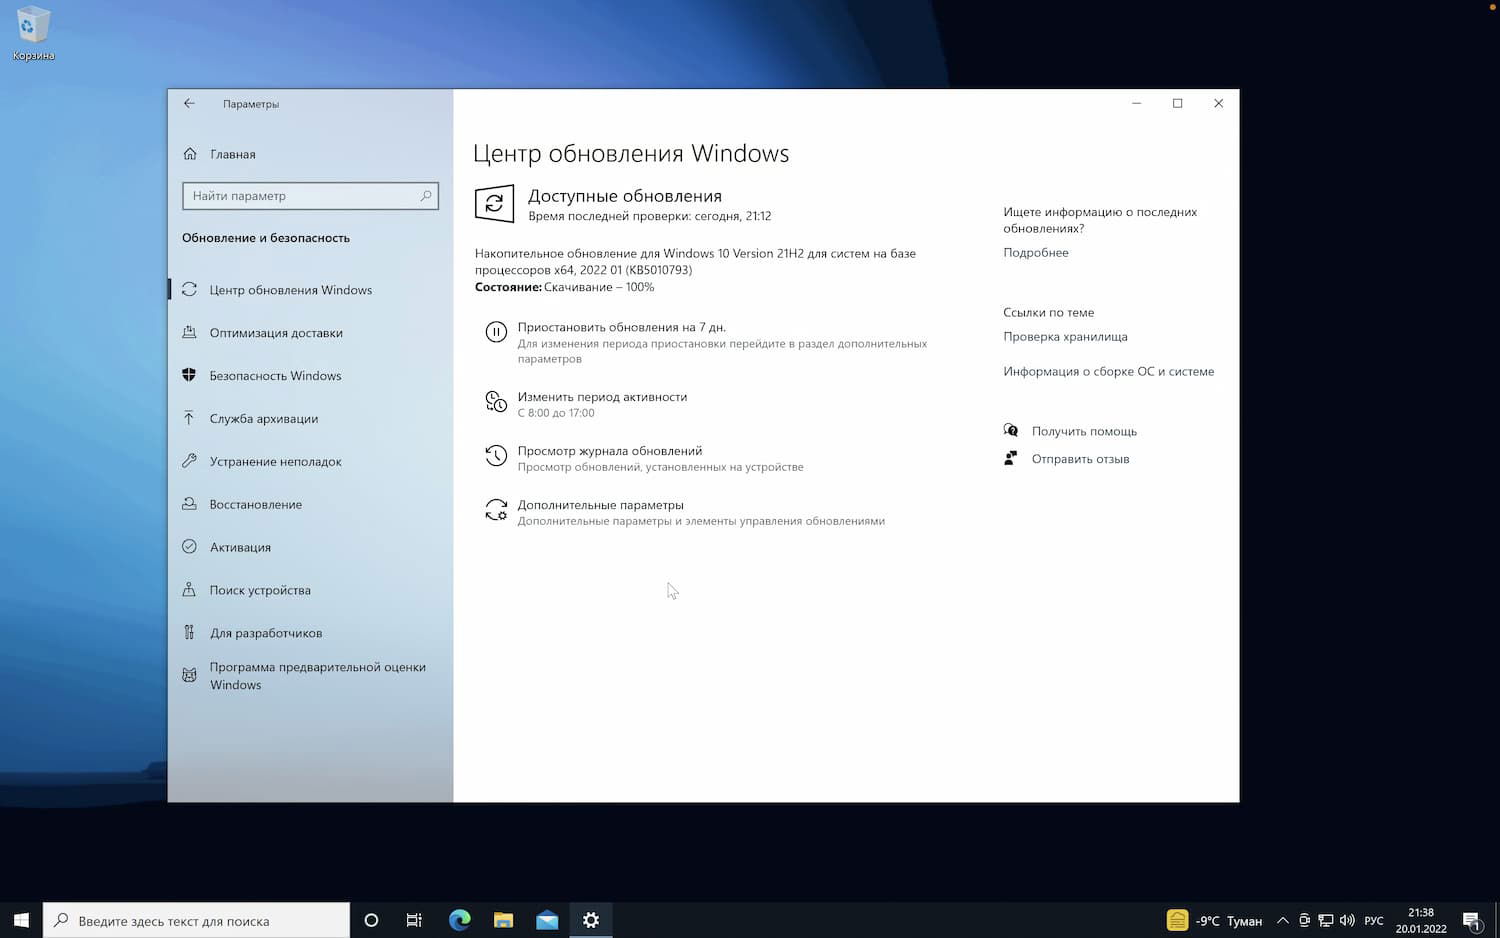Click the Получить помощь link

tap(1084, 431)
